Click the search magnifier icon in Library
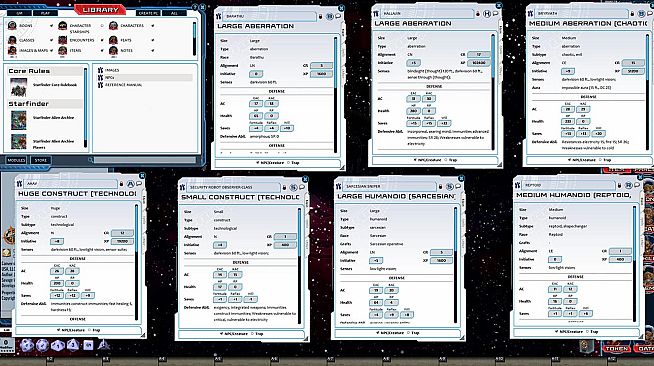This screenshot has width=654, height=366. point(90,160)
